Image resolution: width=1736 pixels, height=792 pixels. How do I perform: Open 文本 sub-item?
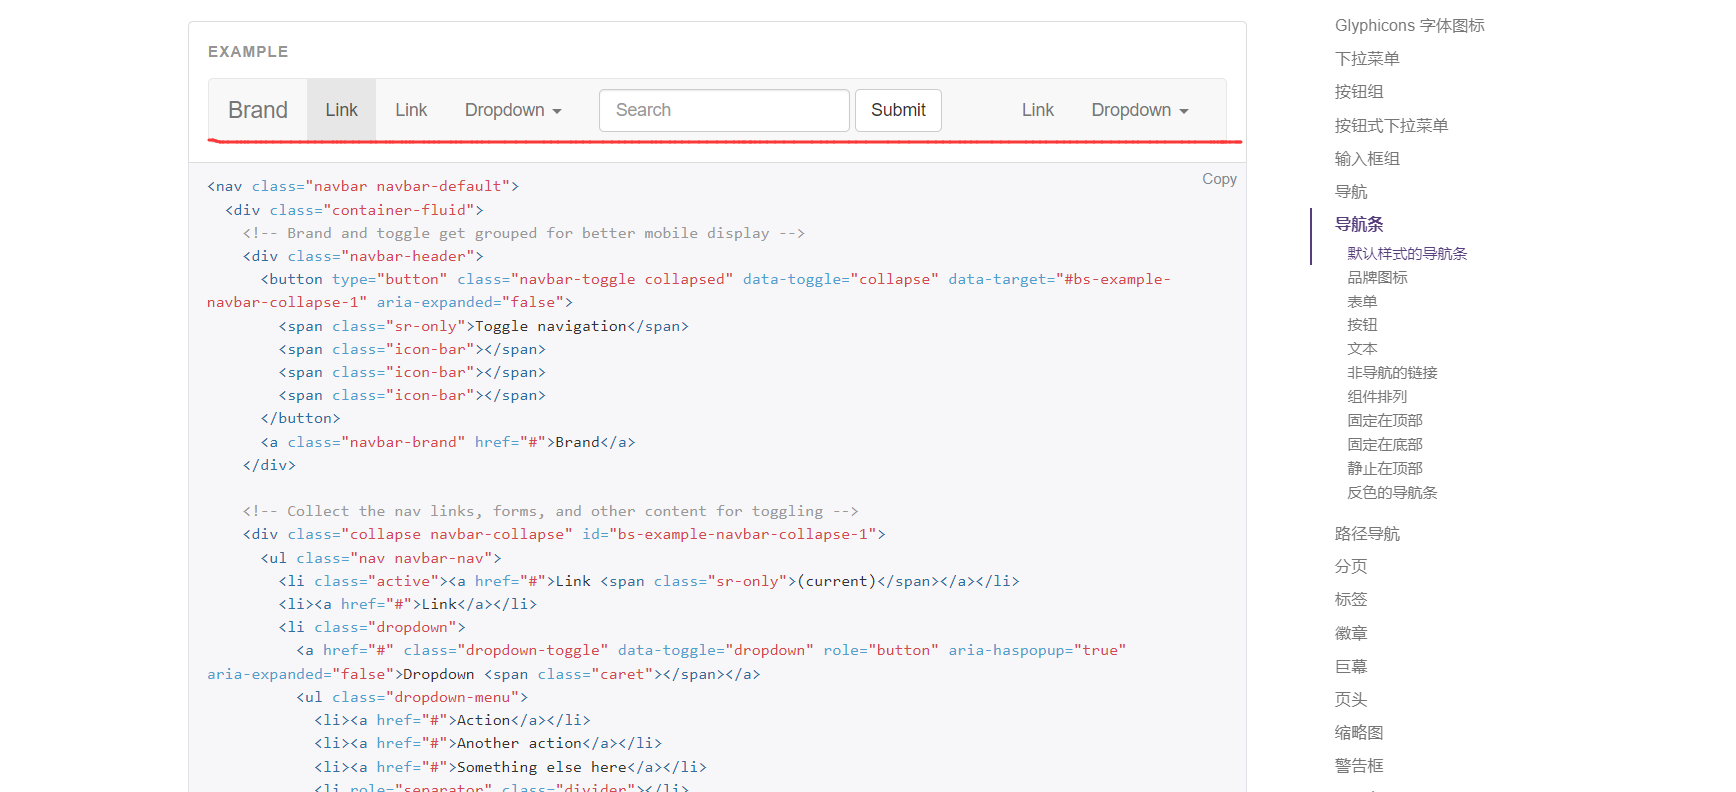pyautogui.click(x=1362, y=349)
